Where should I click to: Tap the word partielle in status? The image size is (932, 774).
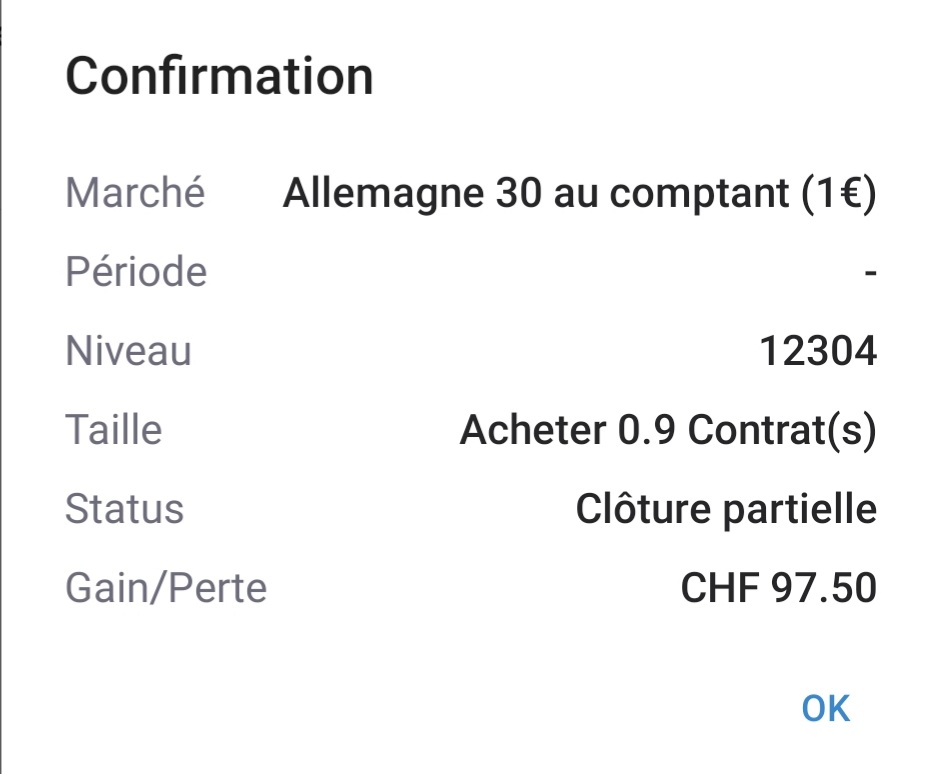coord(799,509)
